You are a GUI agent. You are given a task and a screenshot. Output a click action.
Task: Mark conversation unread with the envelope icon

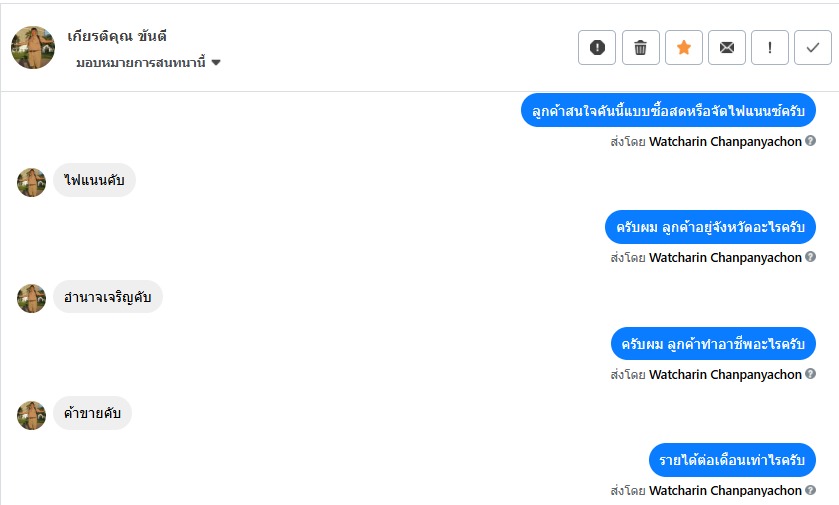pyautogui.click(x=727, y=47)
